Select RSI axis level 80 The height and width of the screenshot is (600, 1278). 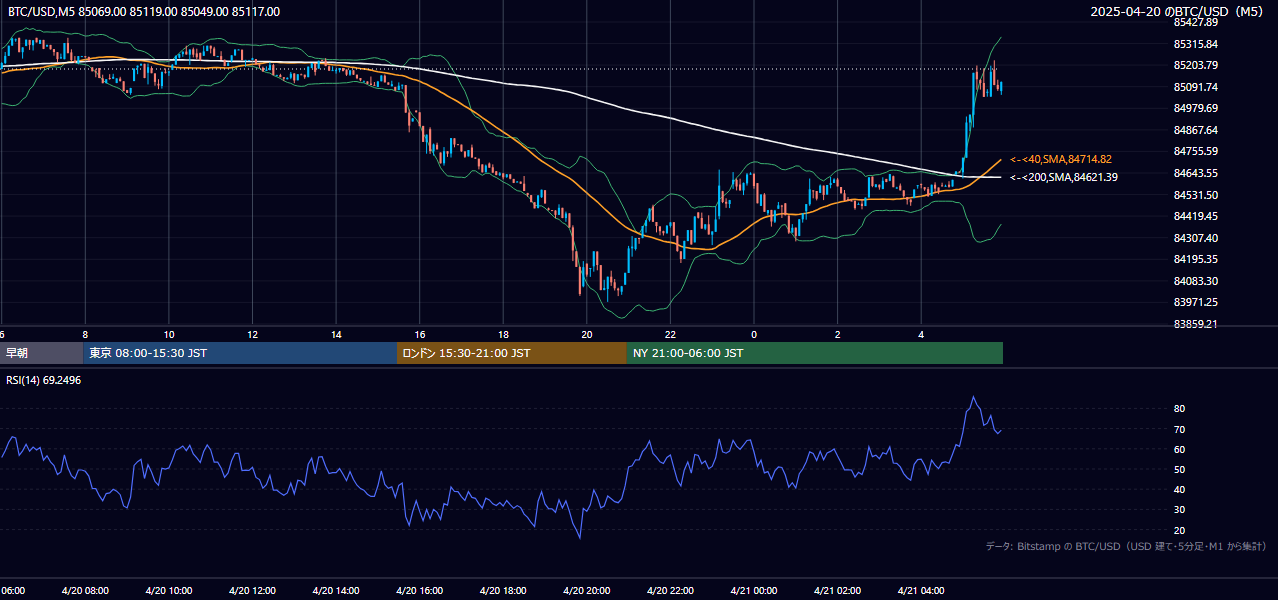1180,409
